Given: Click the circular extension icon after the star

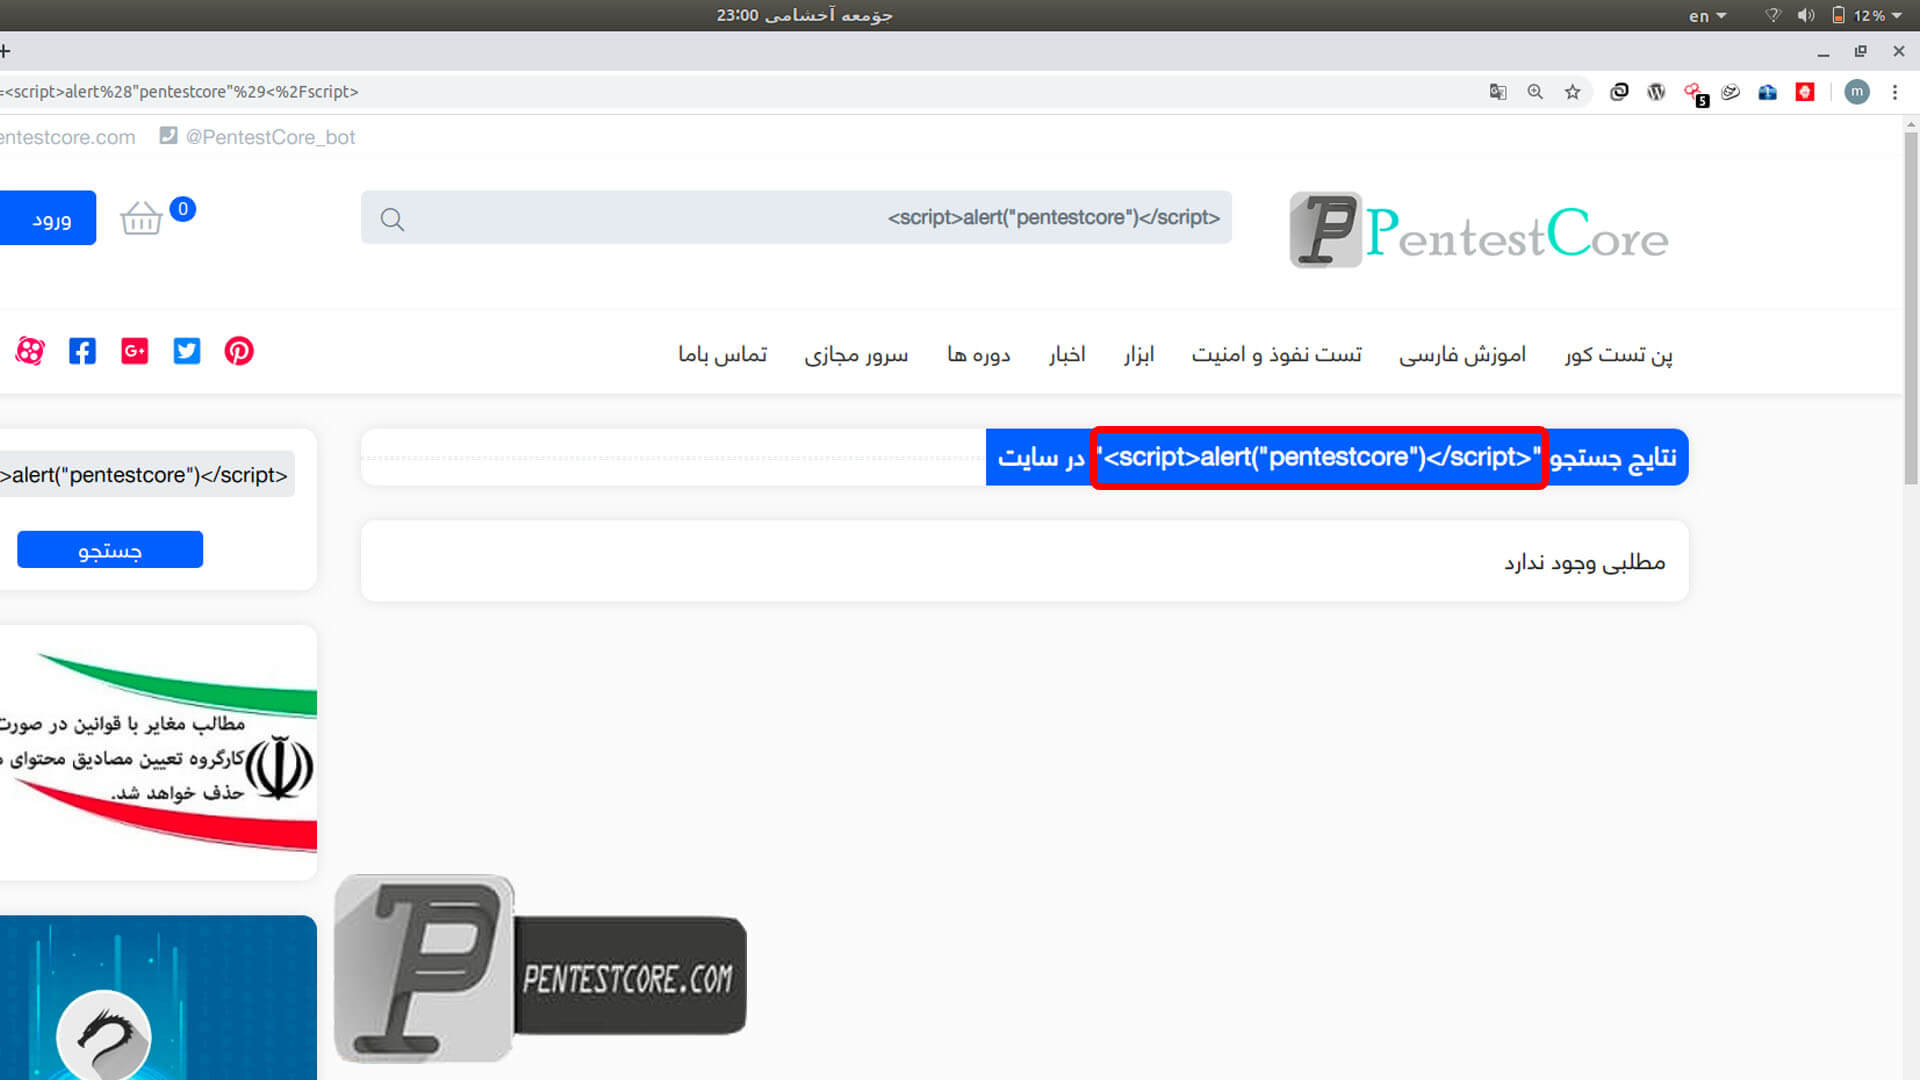Looking at the screenshot, I should 1619,92.
